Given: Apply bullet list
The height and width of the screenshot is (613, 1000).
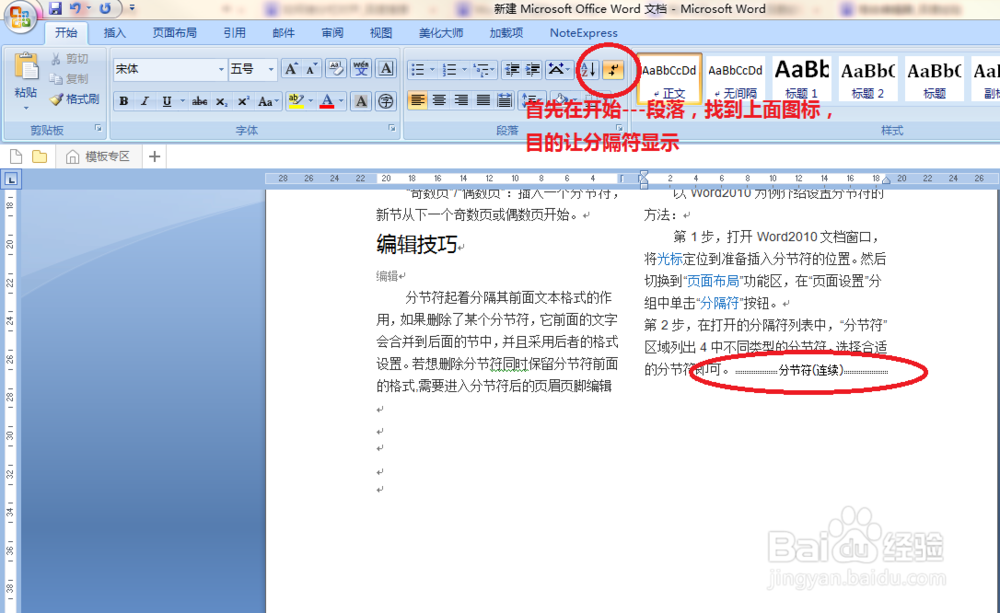Looking at the screenshot, I should pyautogui.click(x=418, y=69).
